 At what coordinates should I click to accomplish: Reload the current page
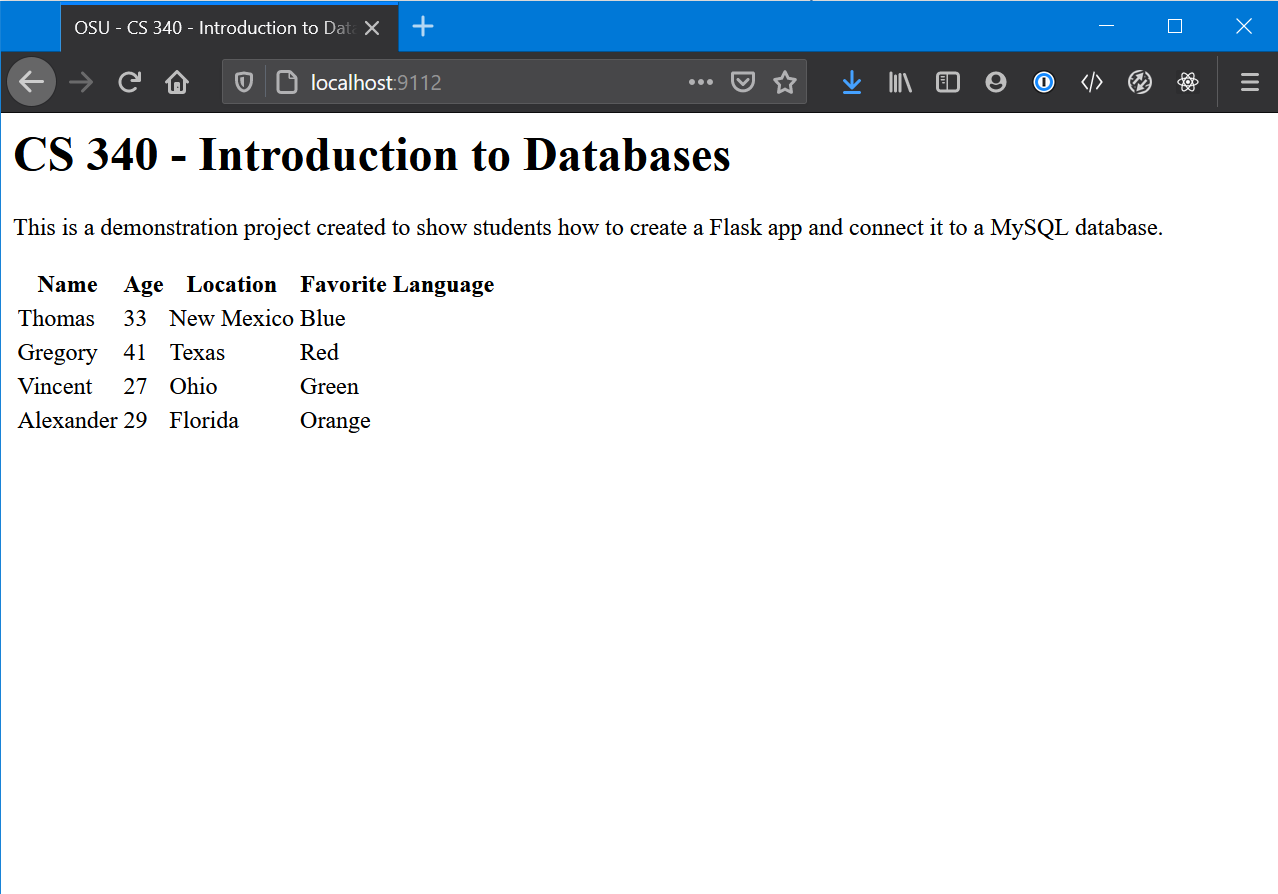129,82
